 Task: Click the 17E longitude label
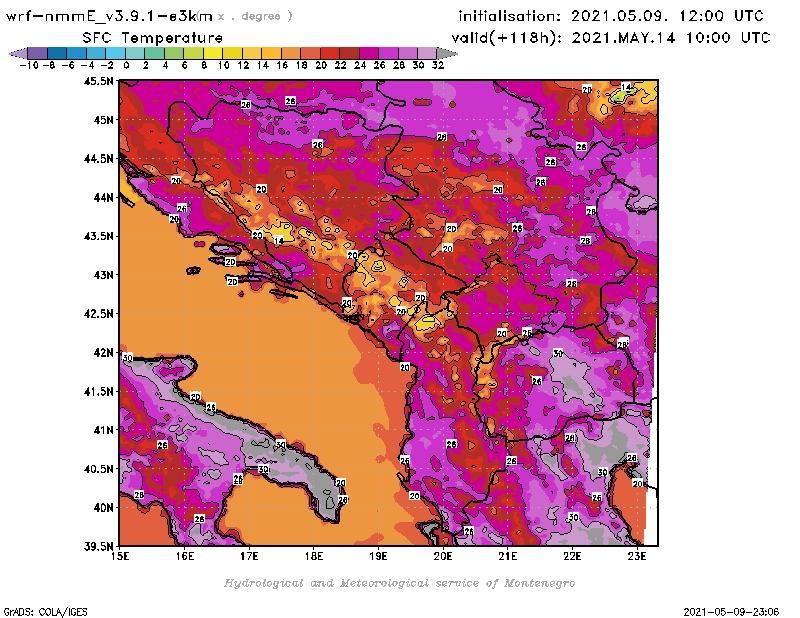coord(249,556)
